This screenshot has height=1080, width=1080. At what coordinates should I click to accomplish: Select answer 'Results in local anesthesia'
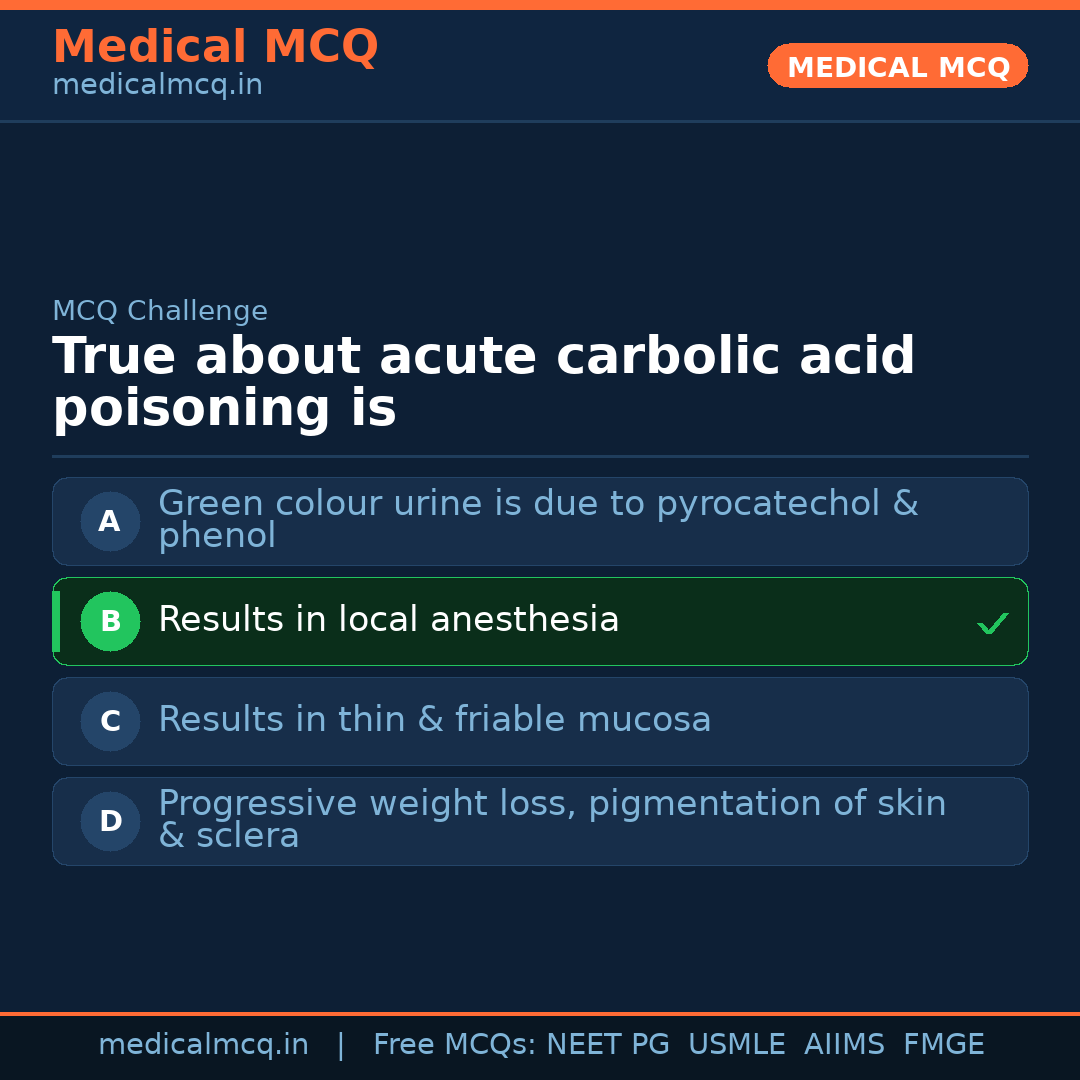click(389, 620)
